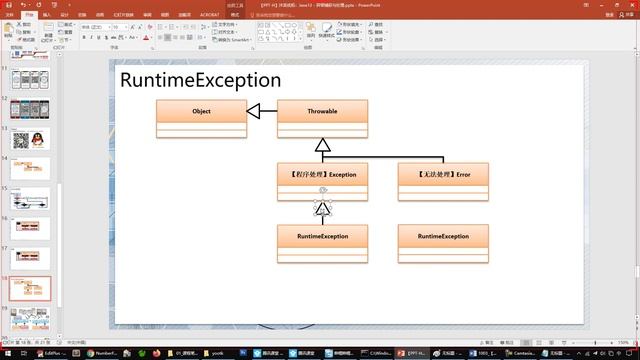Click the Share person icon

tap(622, 15)
